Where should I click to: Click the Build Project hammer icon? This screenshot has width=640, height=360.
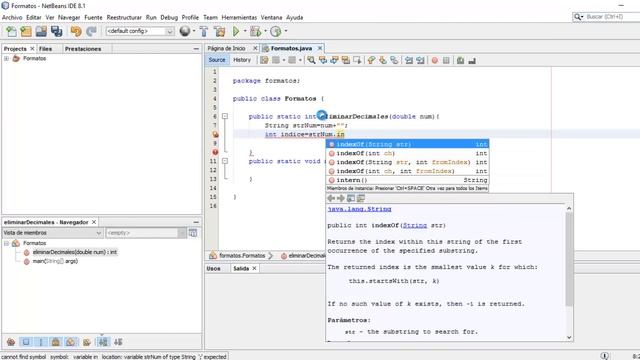click(x=204, y=31)
